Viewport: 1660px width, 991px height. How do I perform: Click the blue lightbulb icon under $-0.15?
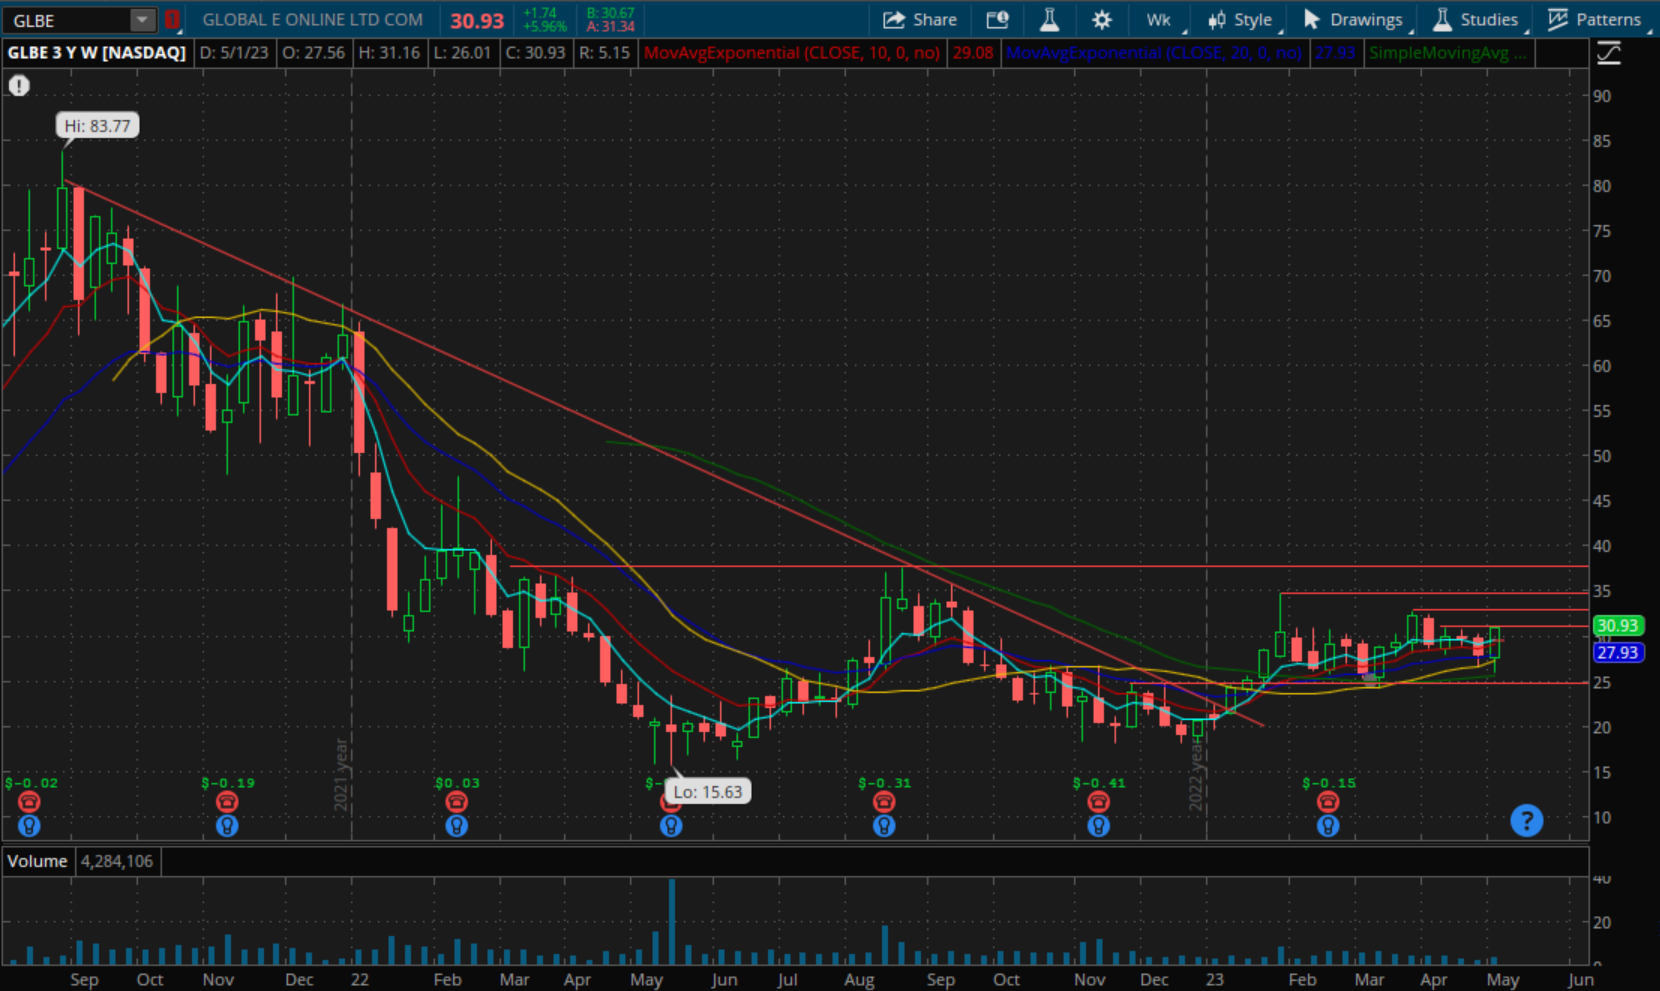click(x=1328, y=825)
